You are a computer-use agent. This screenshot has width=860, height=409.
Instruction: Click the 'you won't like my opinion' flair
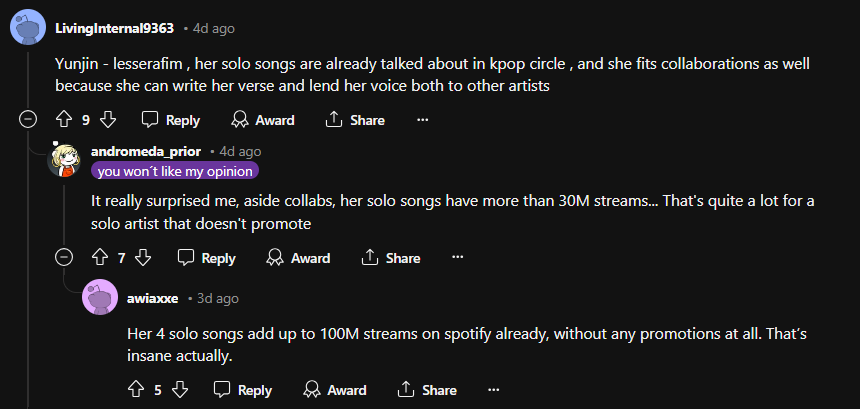pos(175,170)
